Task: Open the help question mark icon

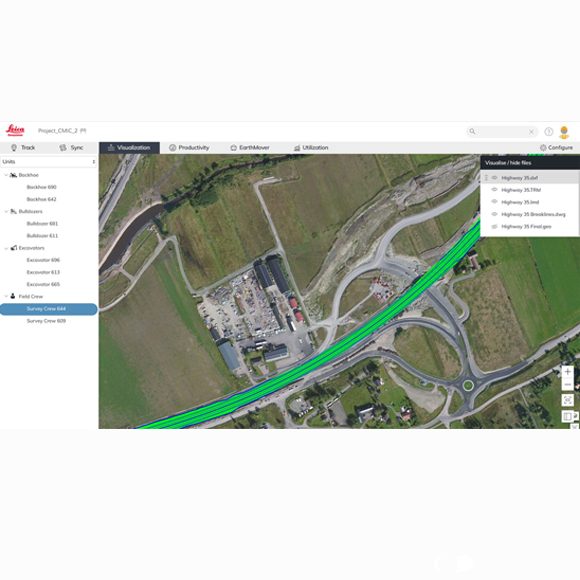Action: click(x=549, y=131)
